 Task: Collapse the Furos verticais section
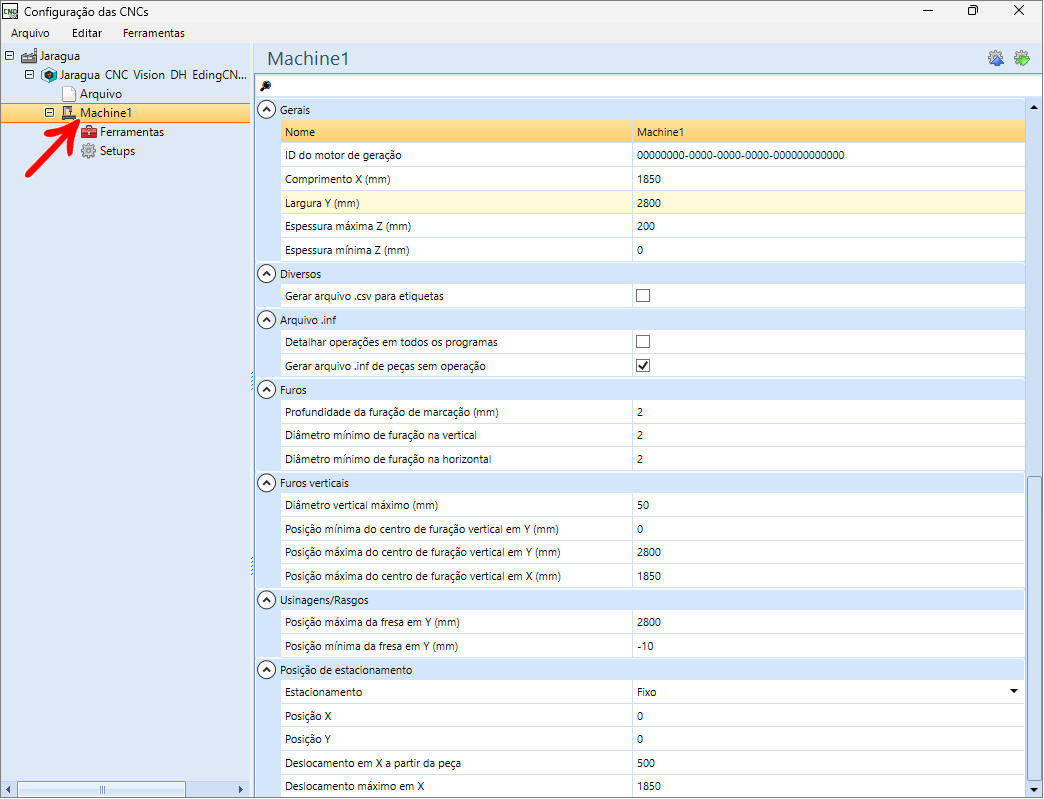pos(267,483)
